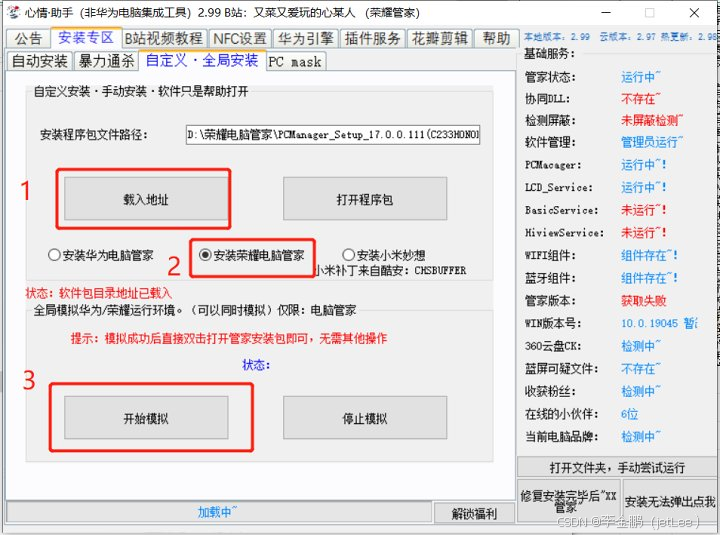The width and height of the screenshot is (720, 535).
Task: Click 检测屏蔽 value 未屏蔽检测
Action: (x=652, y=120)
